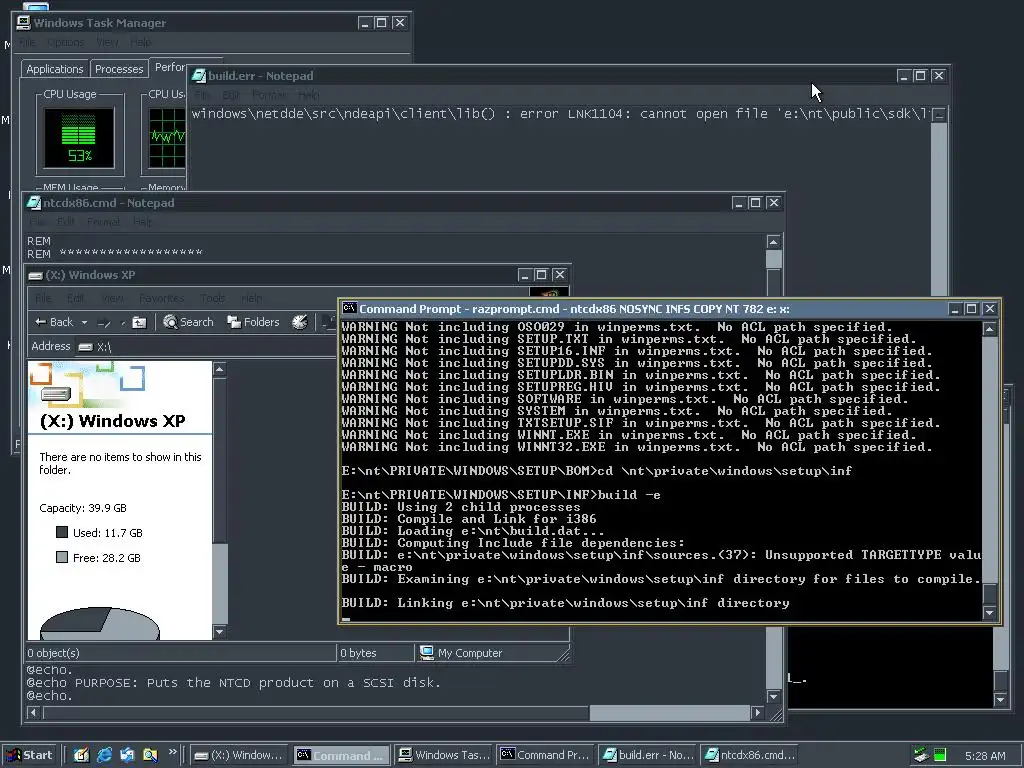The width and height of the screenshot is (1024, 768).
Task: Click the explorer window resize grip
Action: pos(564,654)
